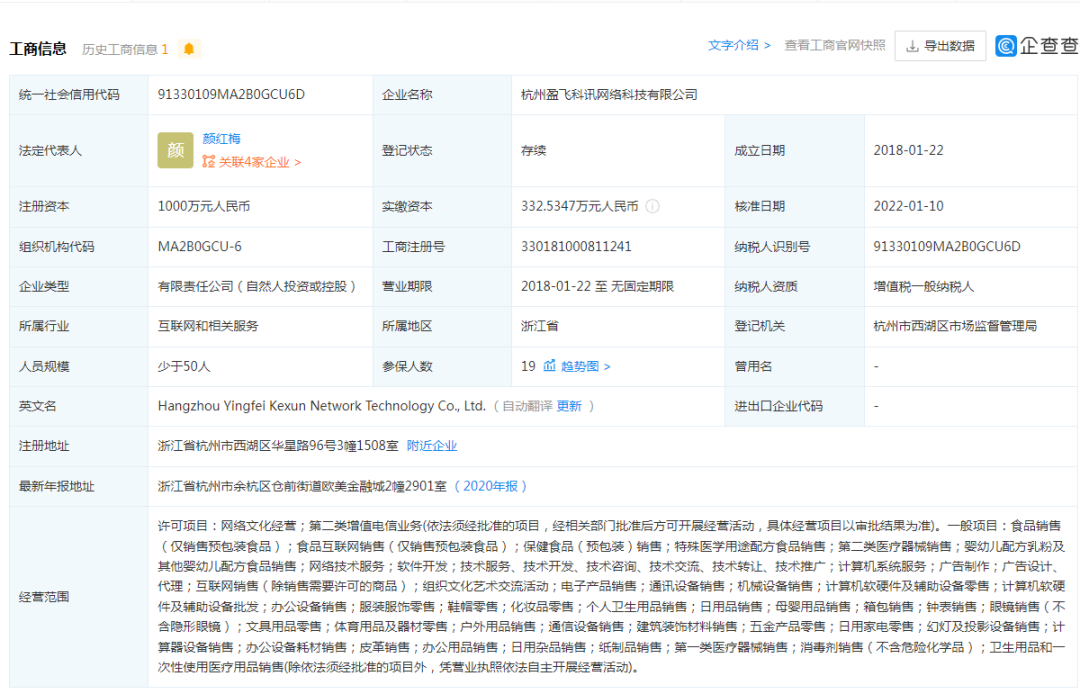Click the bell icon beside 历史工商信息
1080x694 pixels.
tap(187, 48)
